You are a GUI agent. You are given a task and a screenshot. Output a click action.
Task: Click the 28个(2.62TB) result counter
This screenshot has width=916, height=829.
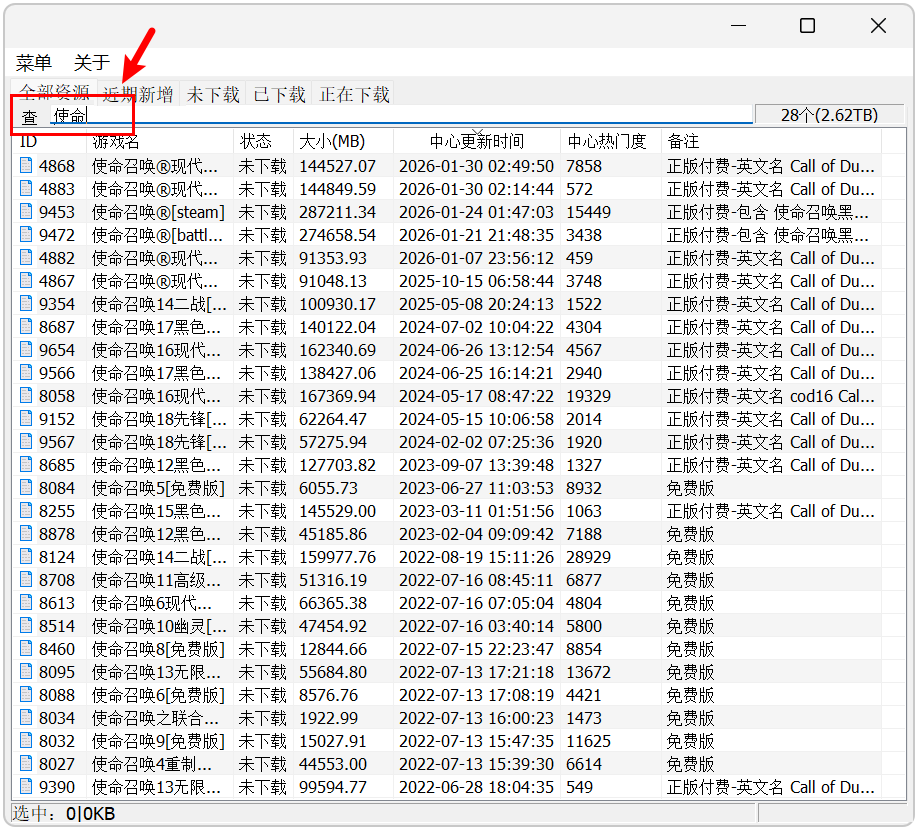tap(830, 115)
